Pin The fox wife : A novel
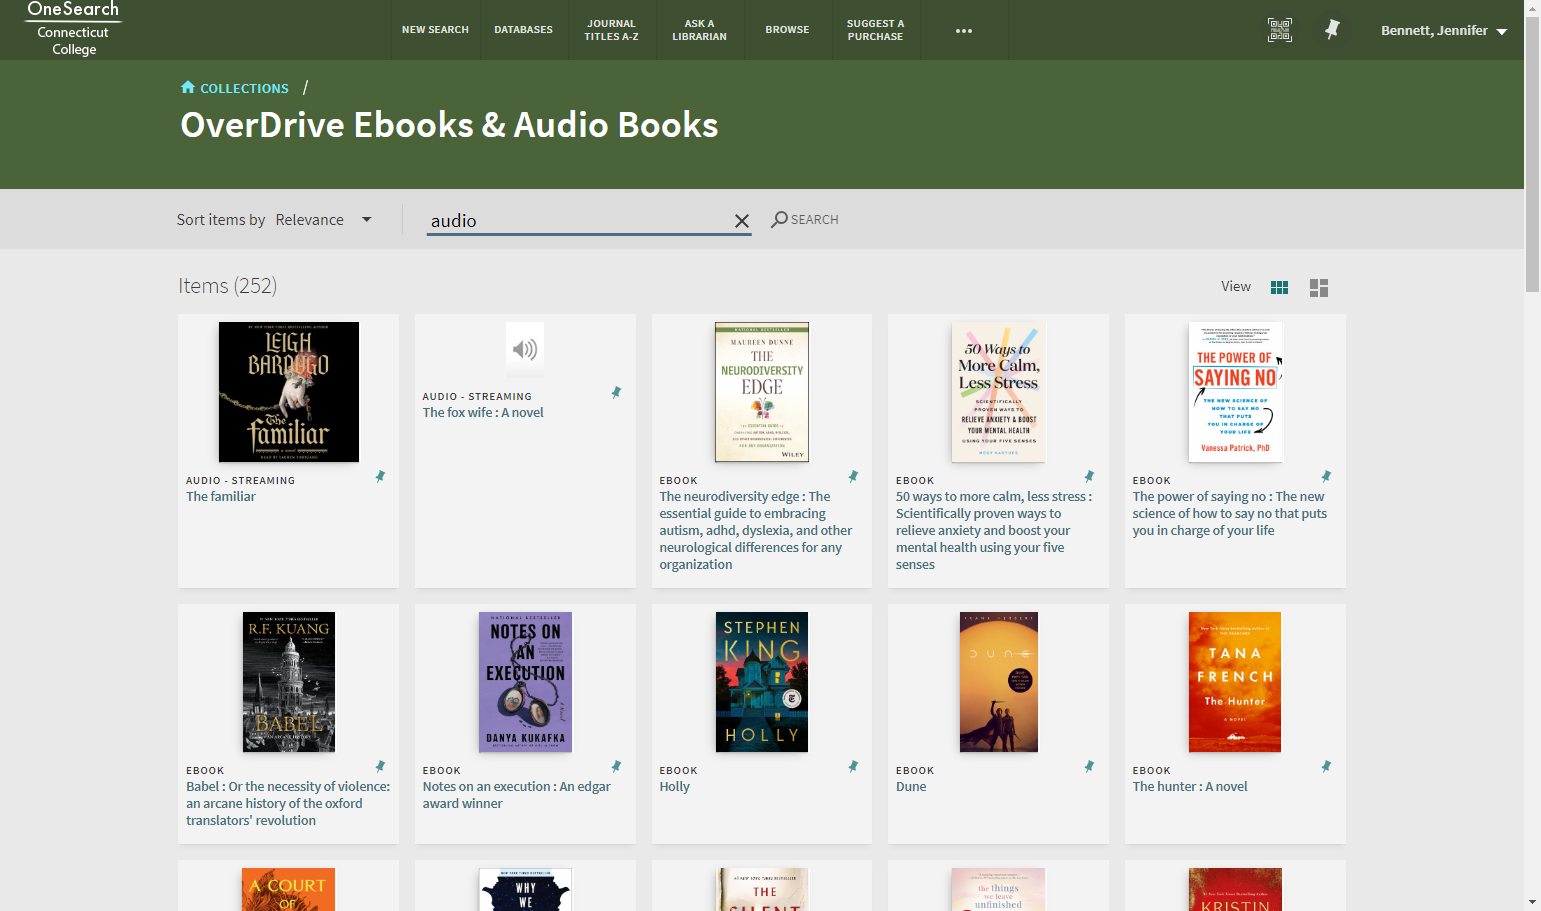The image size is (1541, 911). [x=616, y=393]
